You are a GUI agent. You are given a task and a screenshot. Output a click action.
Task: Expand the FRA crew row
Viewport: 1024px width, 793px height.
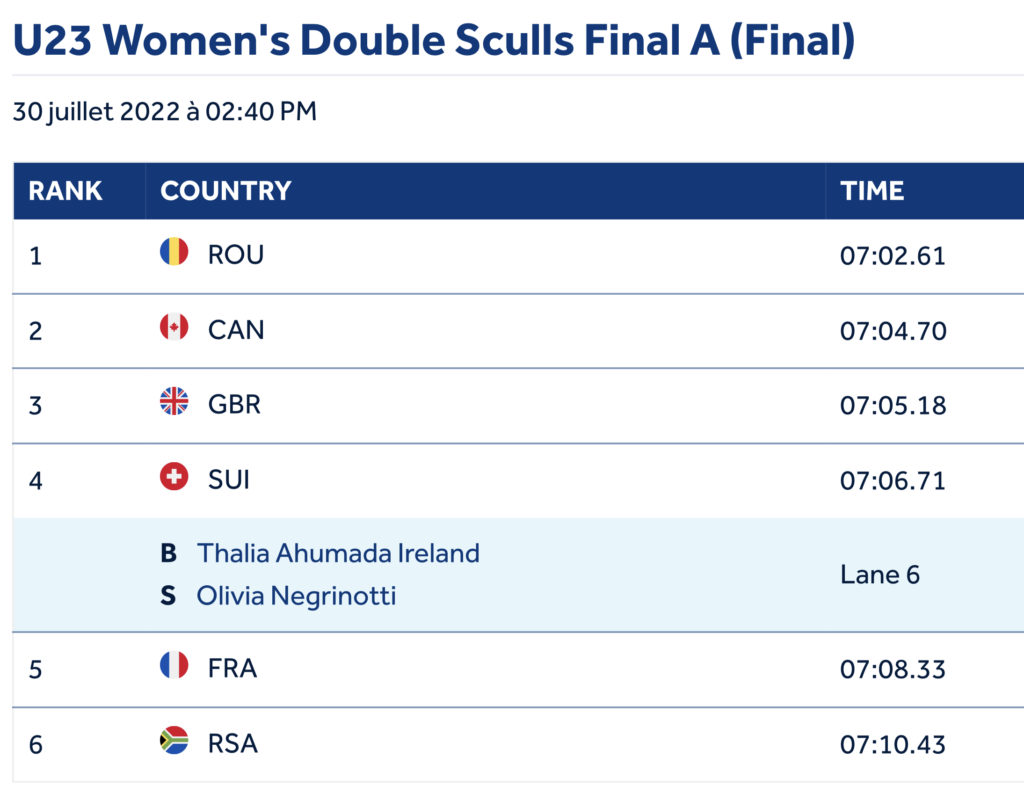coord(232,668)
